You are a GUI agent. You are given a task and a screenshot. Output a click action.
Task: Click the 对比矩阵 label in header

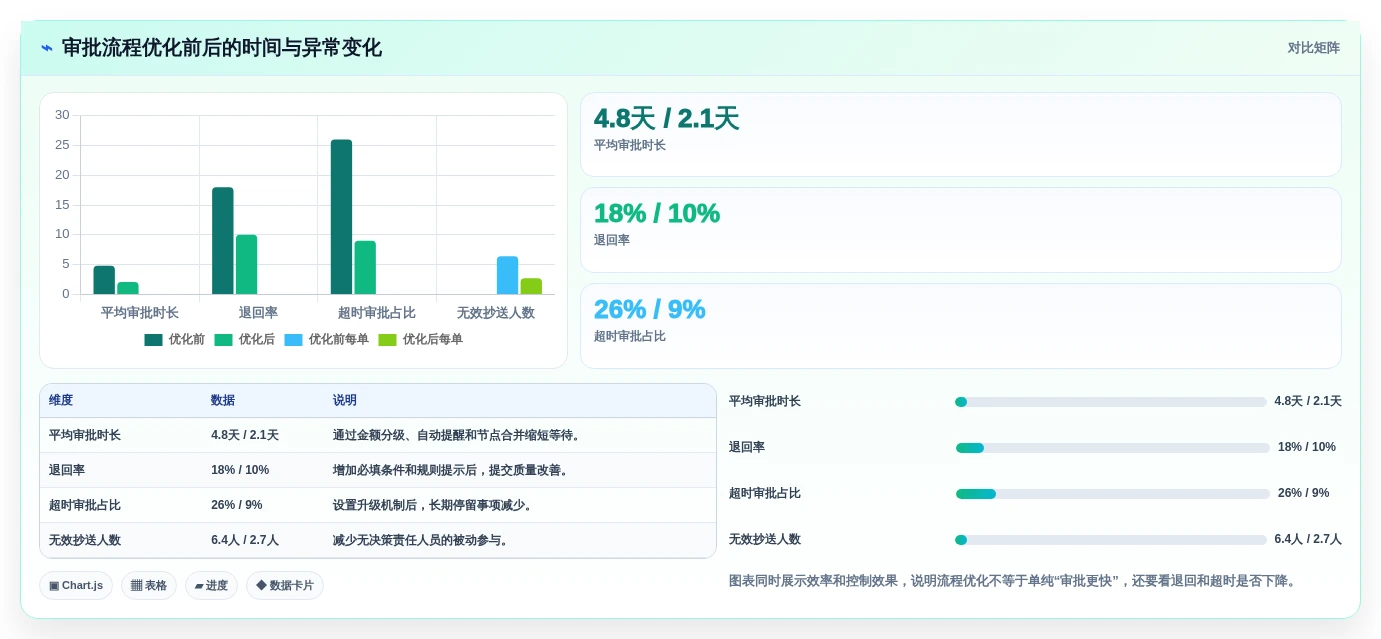coord(1313,48)
